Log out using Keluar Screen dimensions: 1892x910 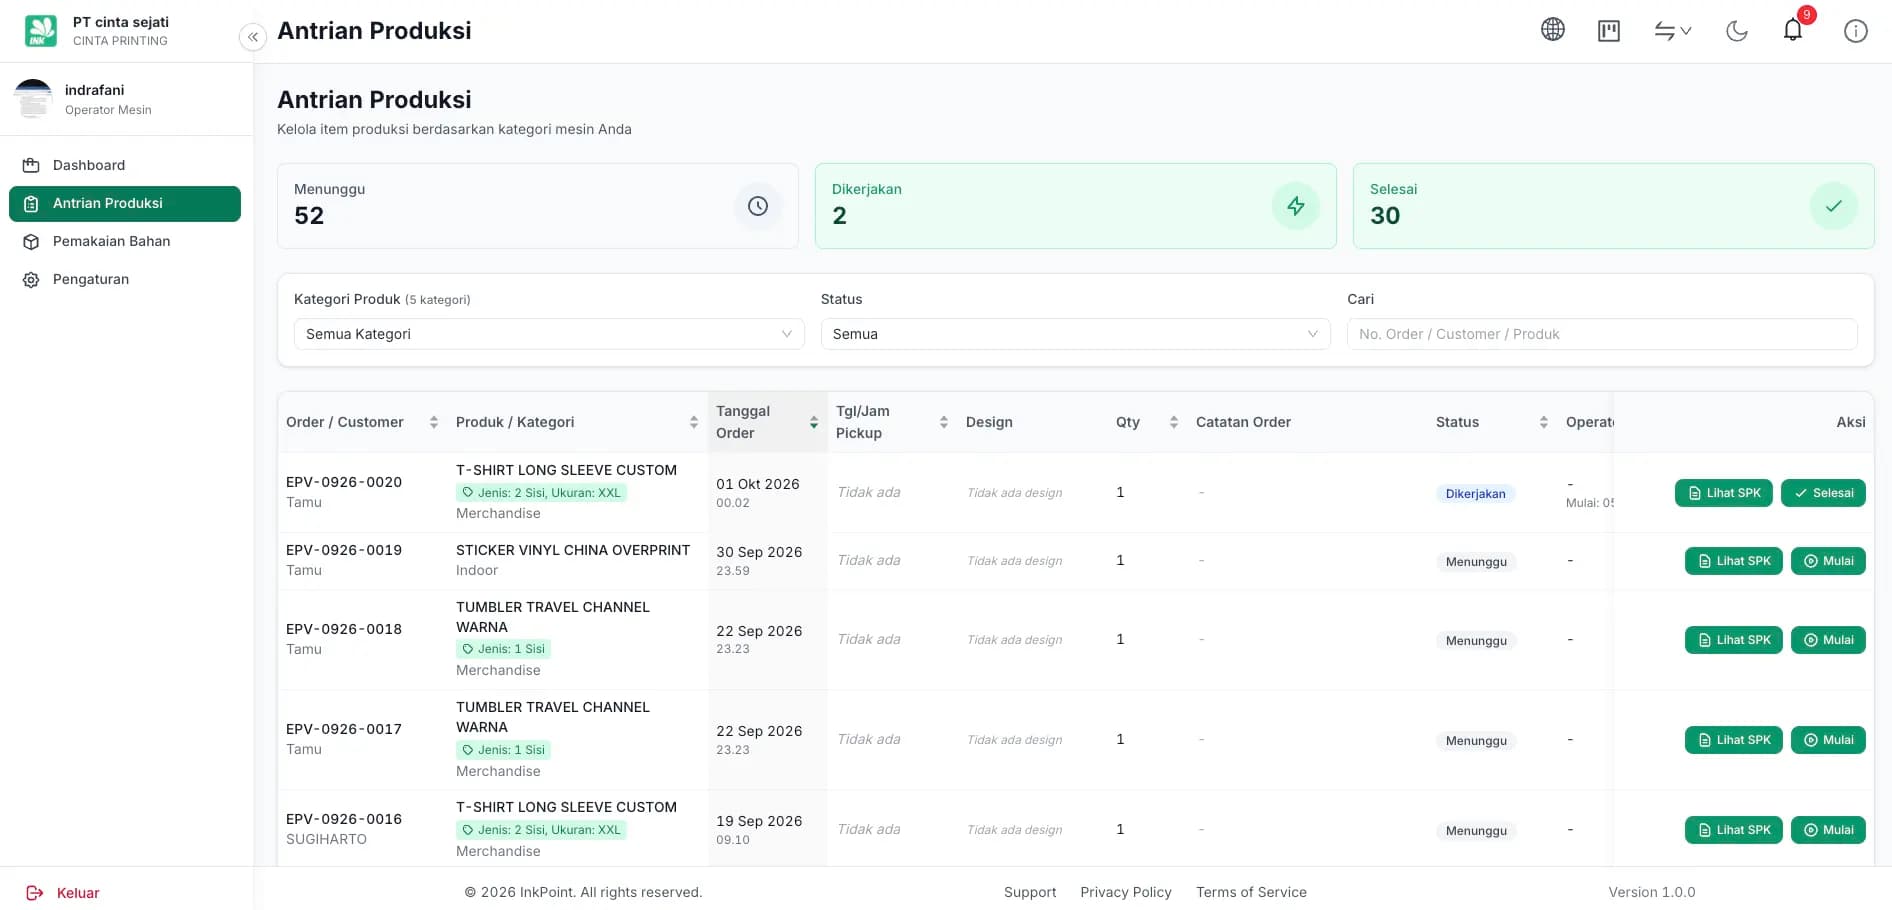[x=63, y=893]
